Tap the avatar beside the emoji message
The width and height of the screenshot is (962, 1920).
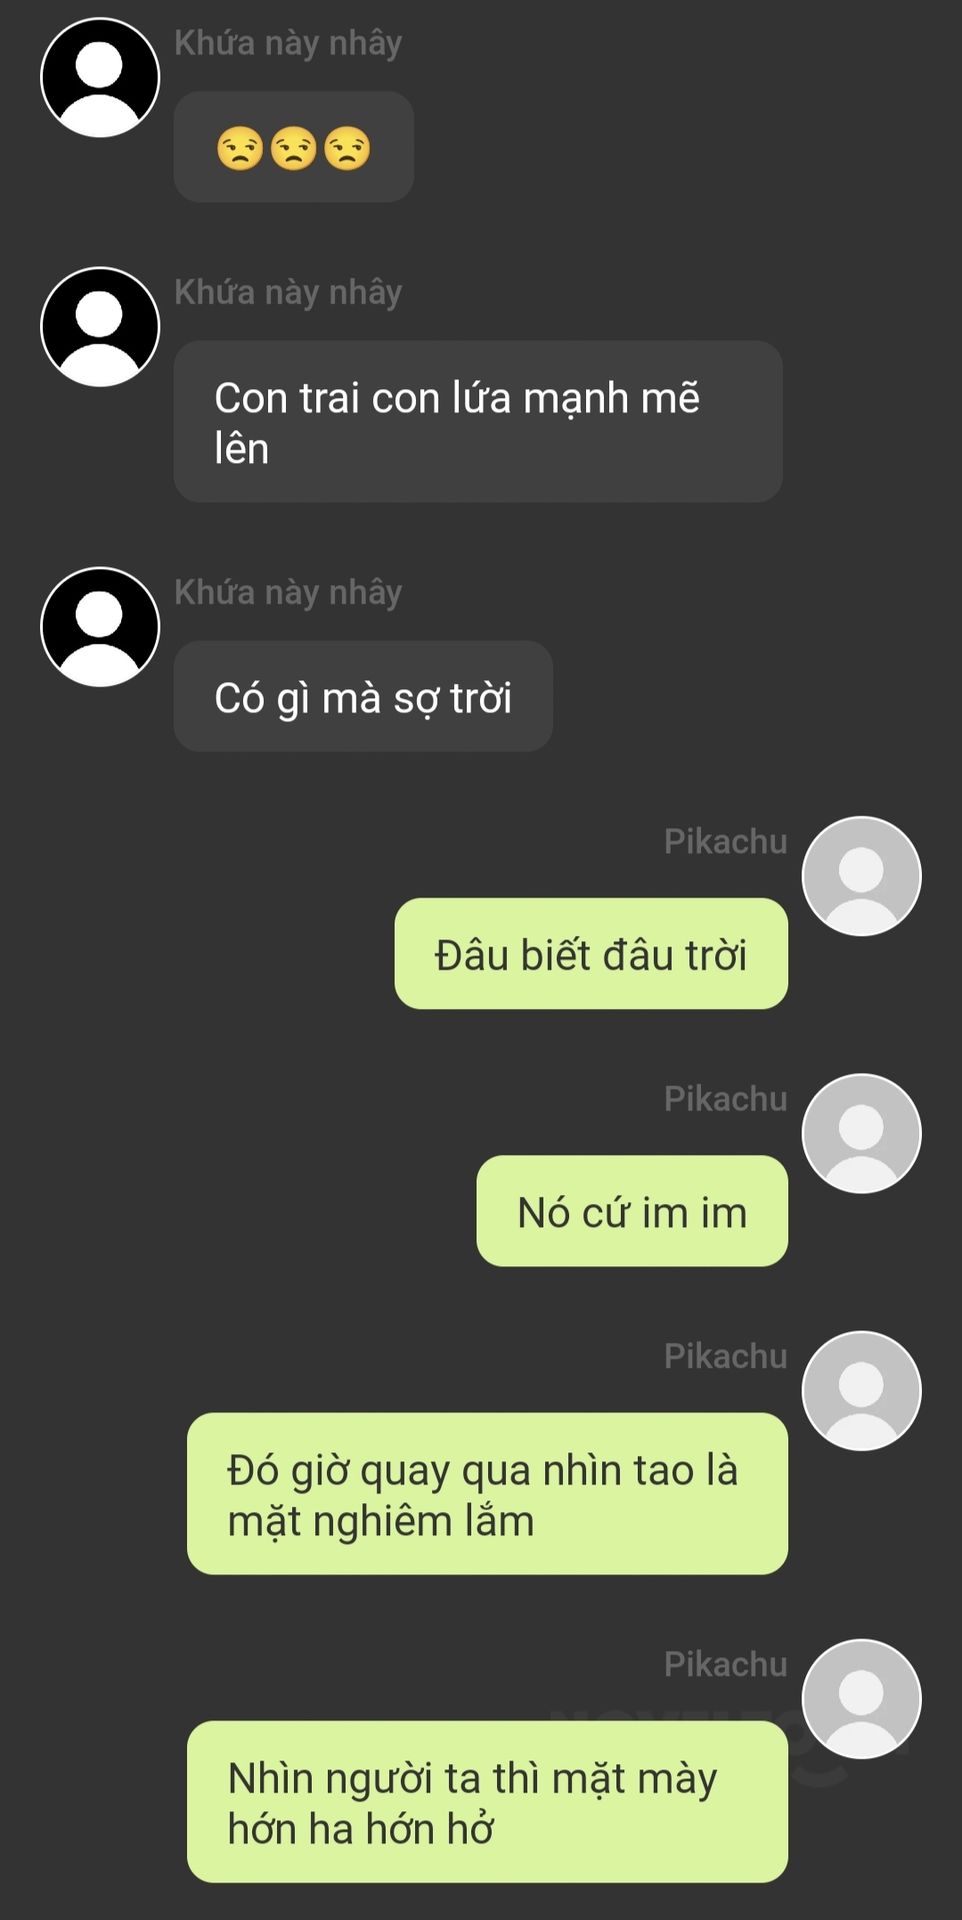point(100,77)
